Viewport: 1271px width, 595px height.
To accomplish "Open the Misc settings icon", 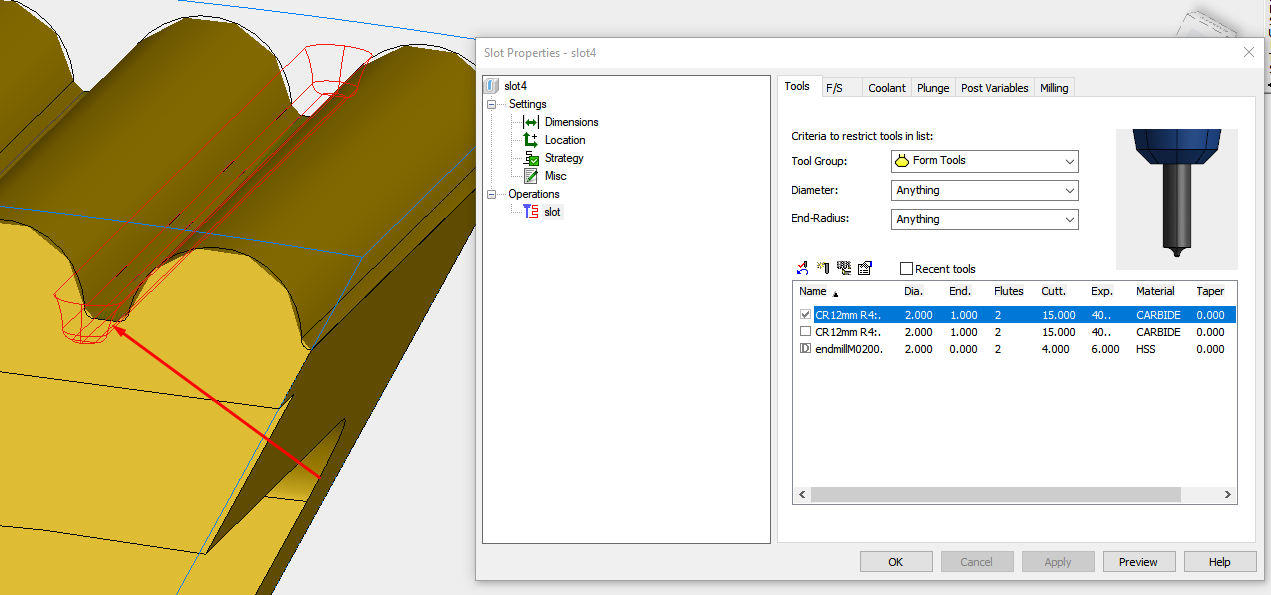I will coord(533,175).
